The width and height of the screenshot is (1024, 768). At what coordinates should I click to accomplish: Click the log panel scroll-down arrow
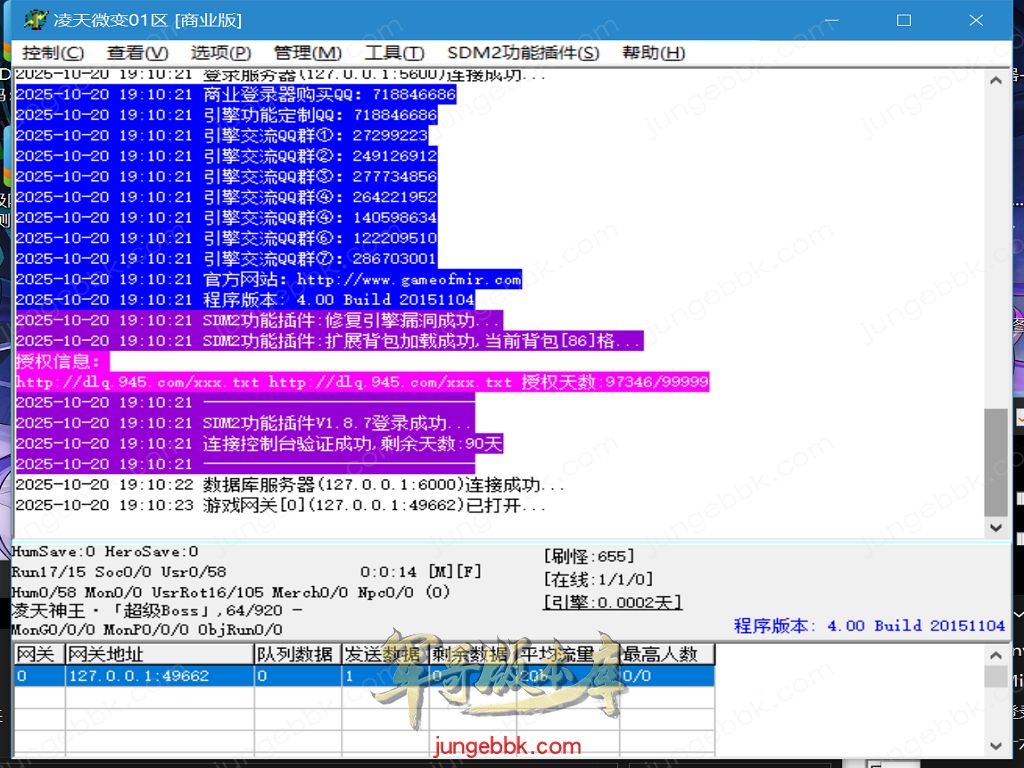point(996,527)
